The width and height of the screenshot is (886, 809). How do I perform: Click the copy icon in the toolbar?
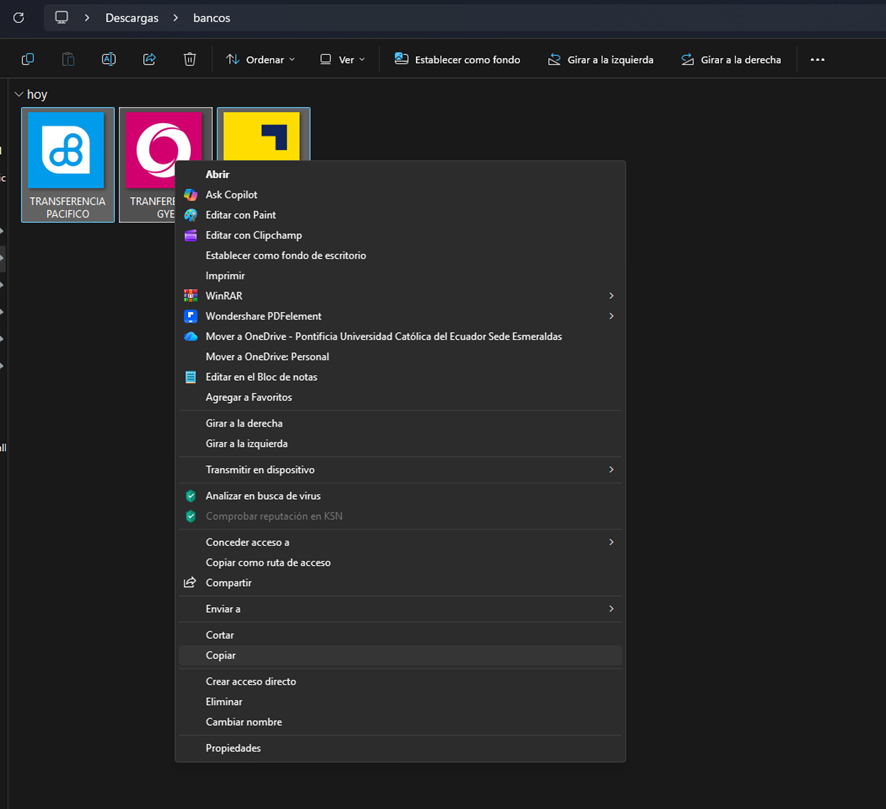tap(28, 59)
